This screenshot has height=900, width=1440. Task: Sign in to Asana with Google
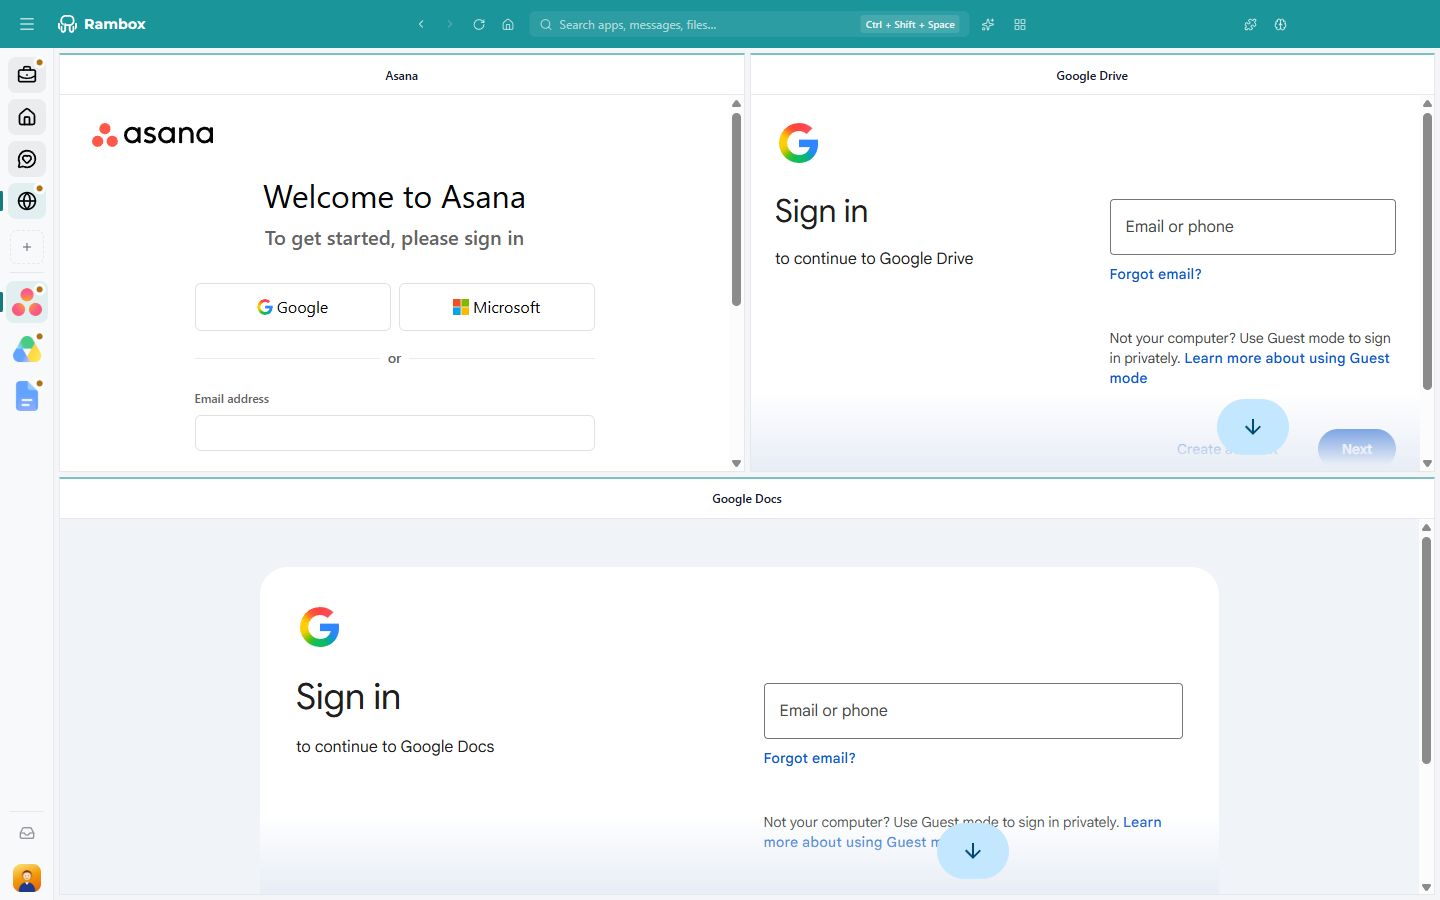point(293,307)
